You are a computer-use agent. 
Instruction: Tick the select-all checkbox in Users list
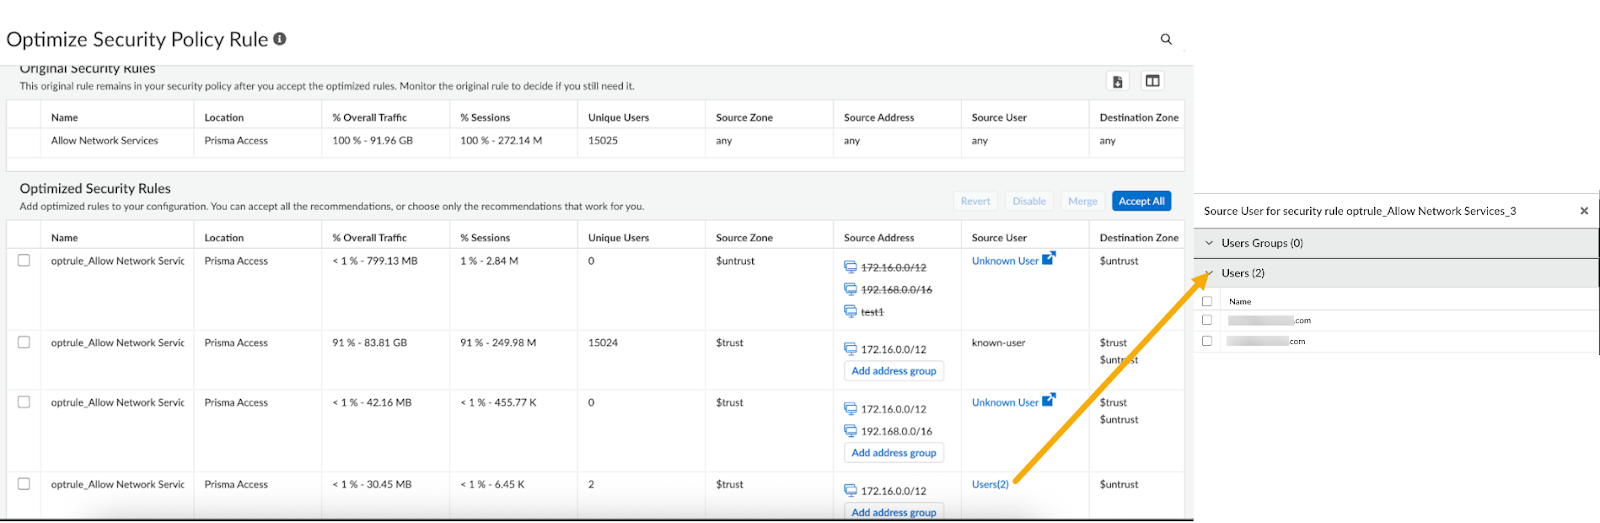pyautogui.click(x=1207, y=301)
